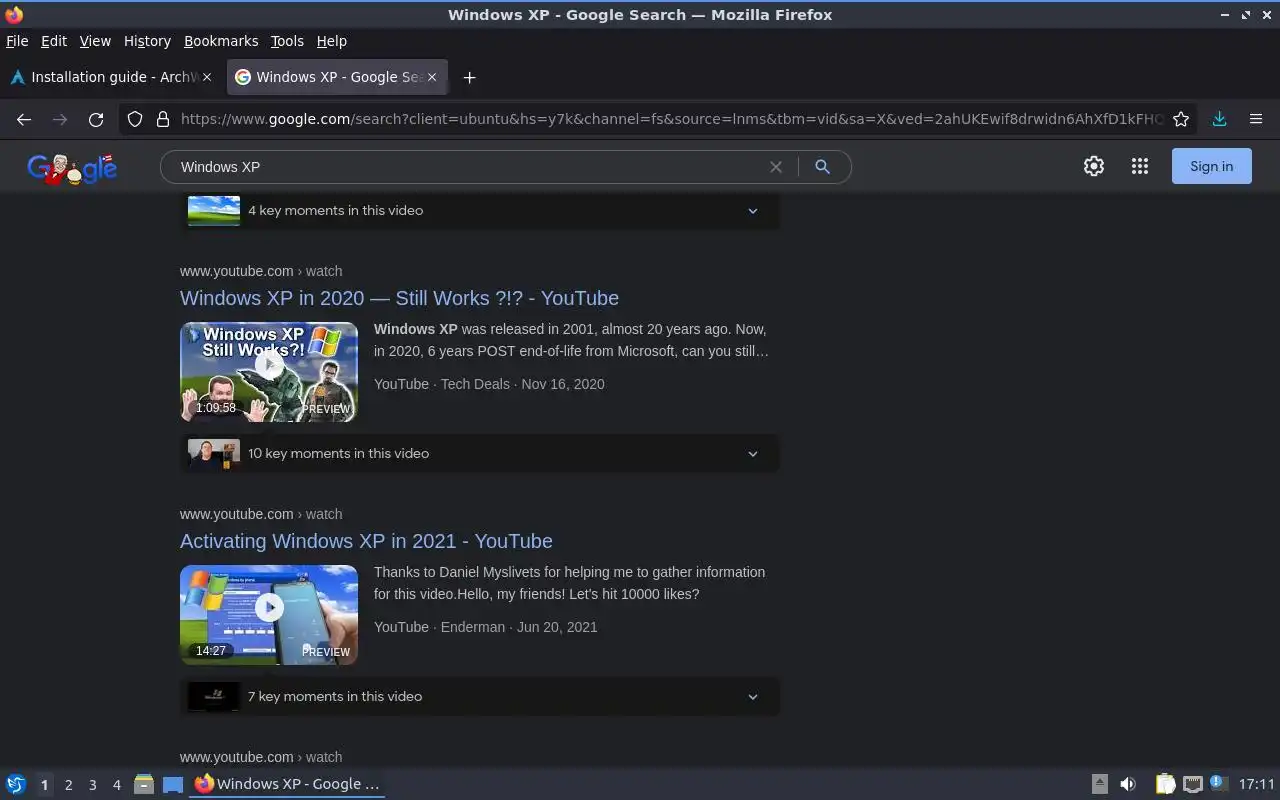This screenshot has width=1280, height=800.
Task: Switch to workspace 4
Action: point(116,785)
